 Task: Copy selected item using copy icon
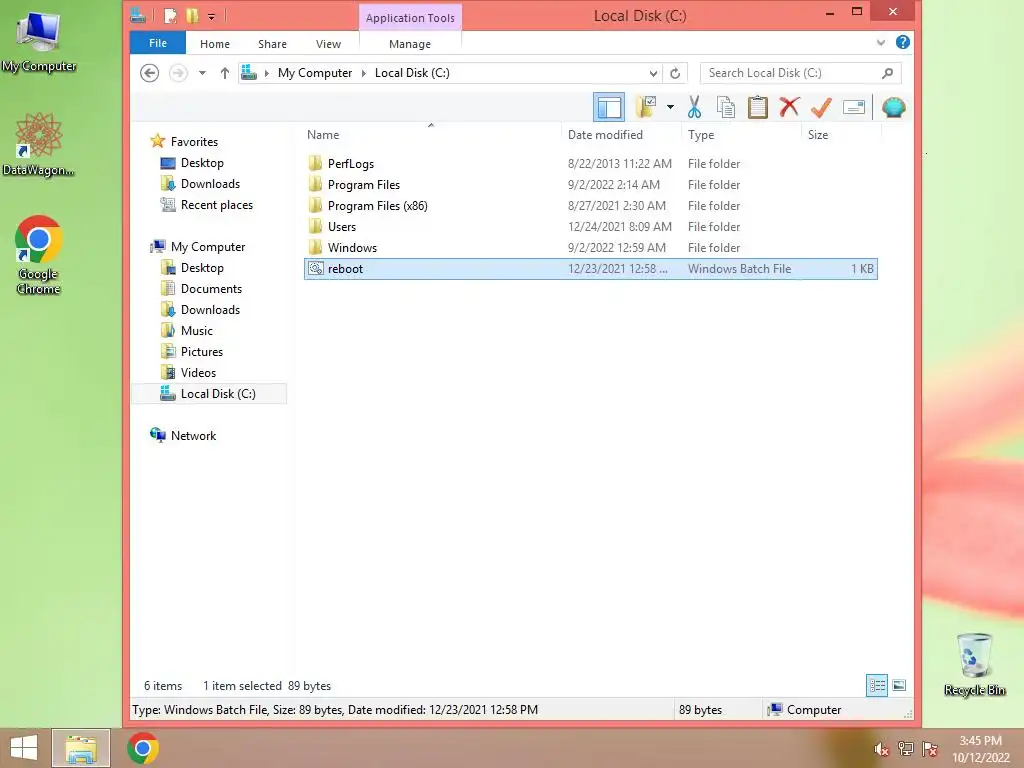pyautogui.click(x=726, y=107)
